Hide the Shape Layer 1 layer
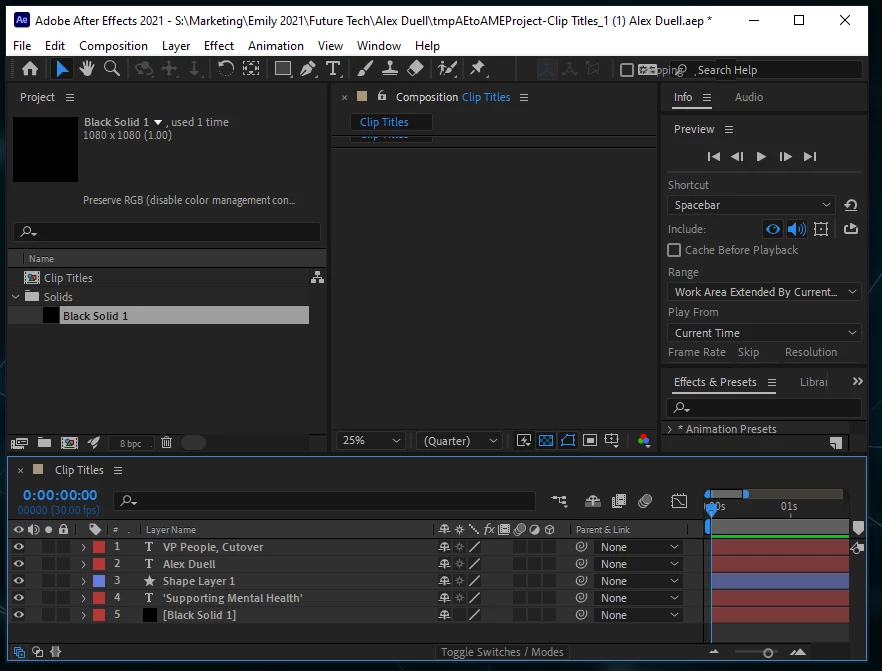Viewport: 882px width, 671px height. 19,580
